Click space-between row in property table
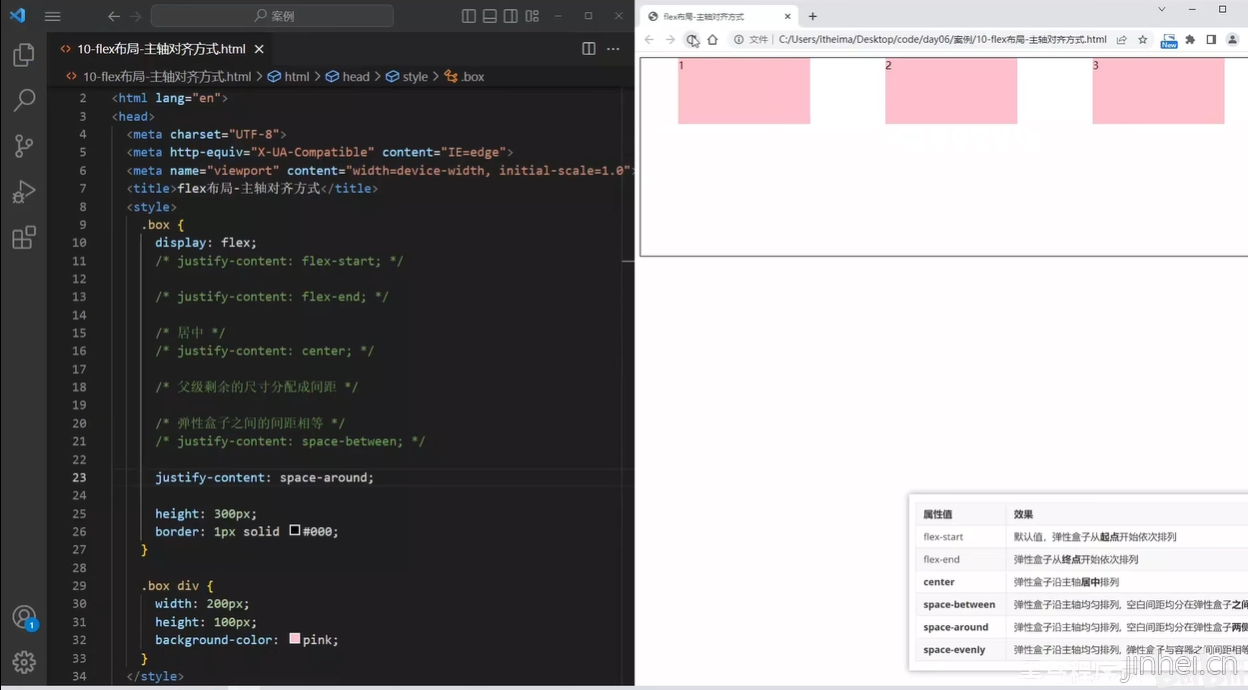 (x=1080, y=604)
